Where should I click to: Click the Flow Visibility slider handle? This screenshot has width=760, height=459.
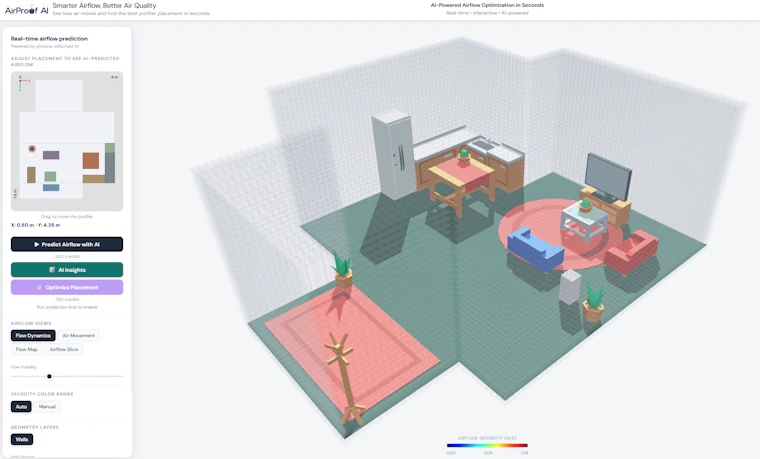click(x=49, y=376)
